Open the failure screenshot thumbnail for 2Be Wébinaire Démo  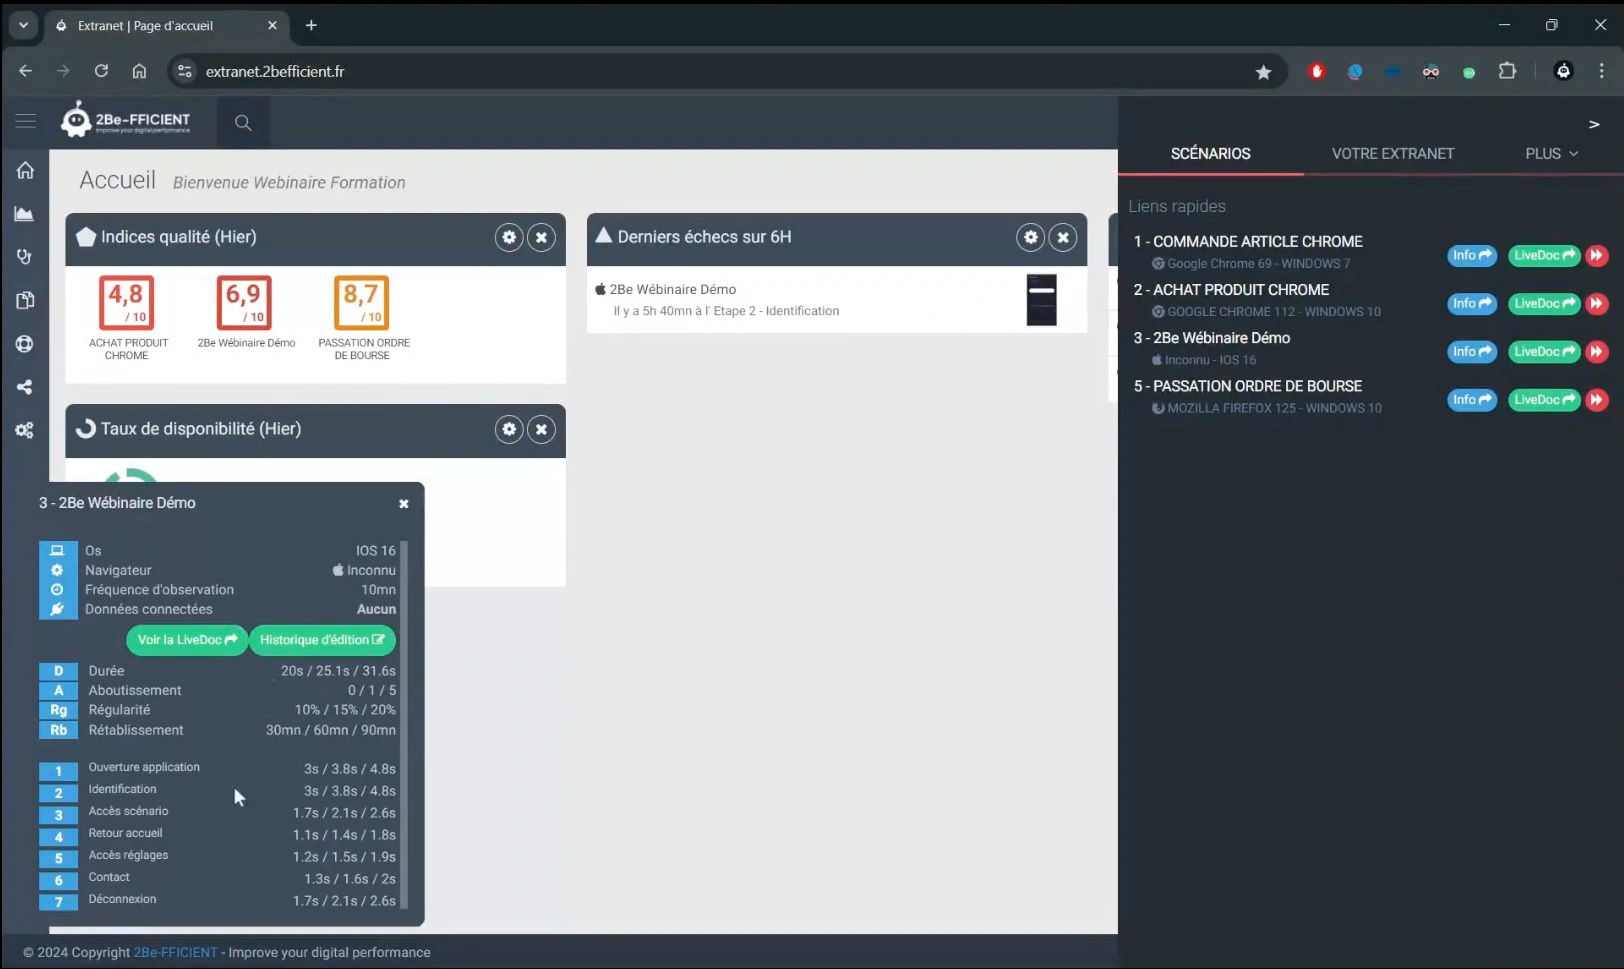coord(1041,300)
